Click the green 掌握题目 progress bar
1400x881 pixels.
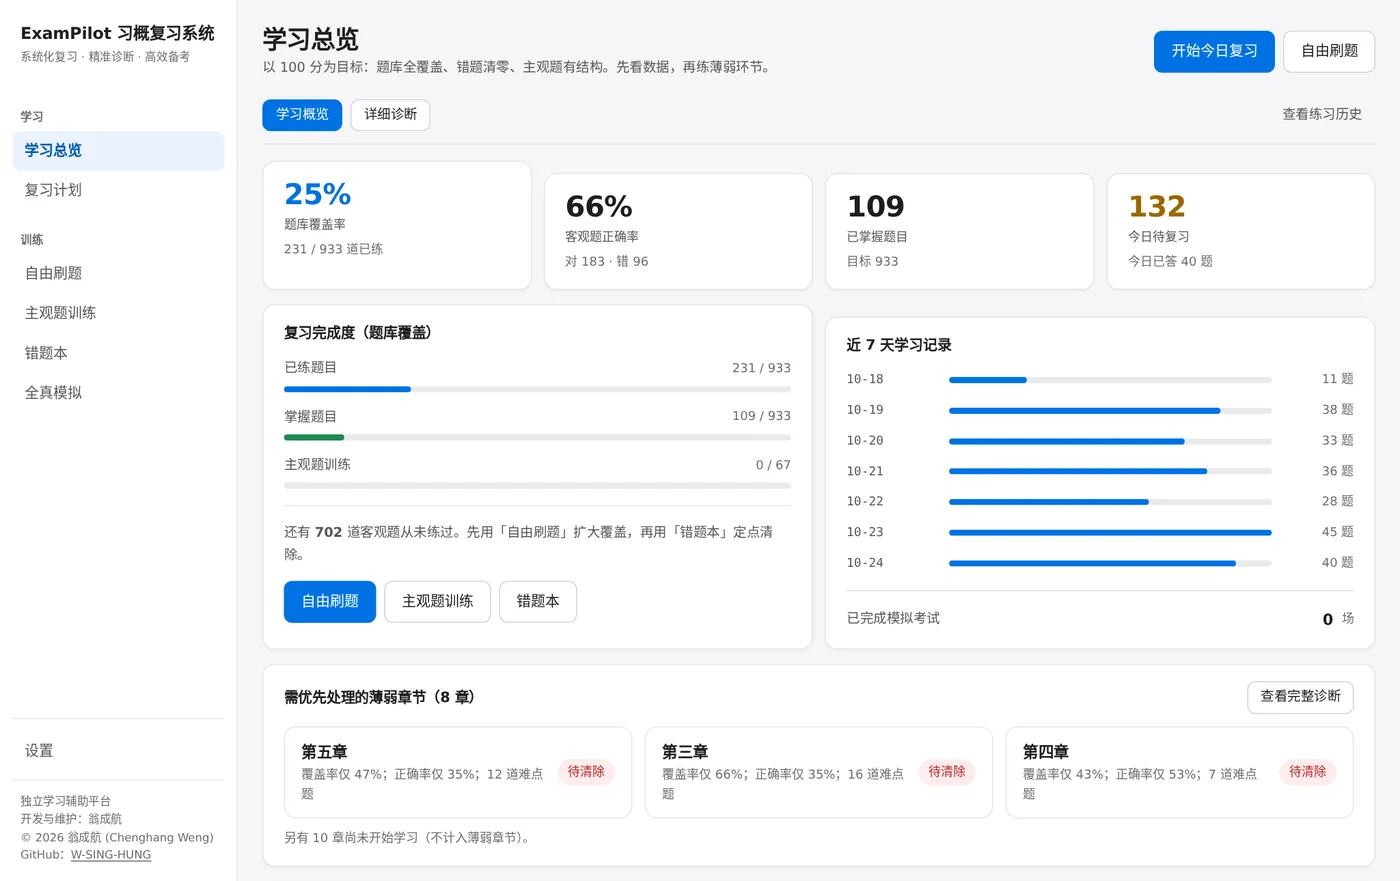pos(537,437)
